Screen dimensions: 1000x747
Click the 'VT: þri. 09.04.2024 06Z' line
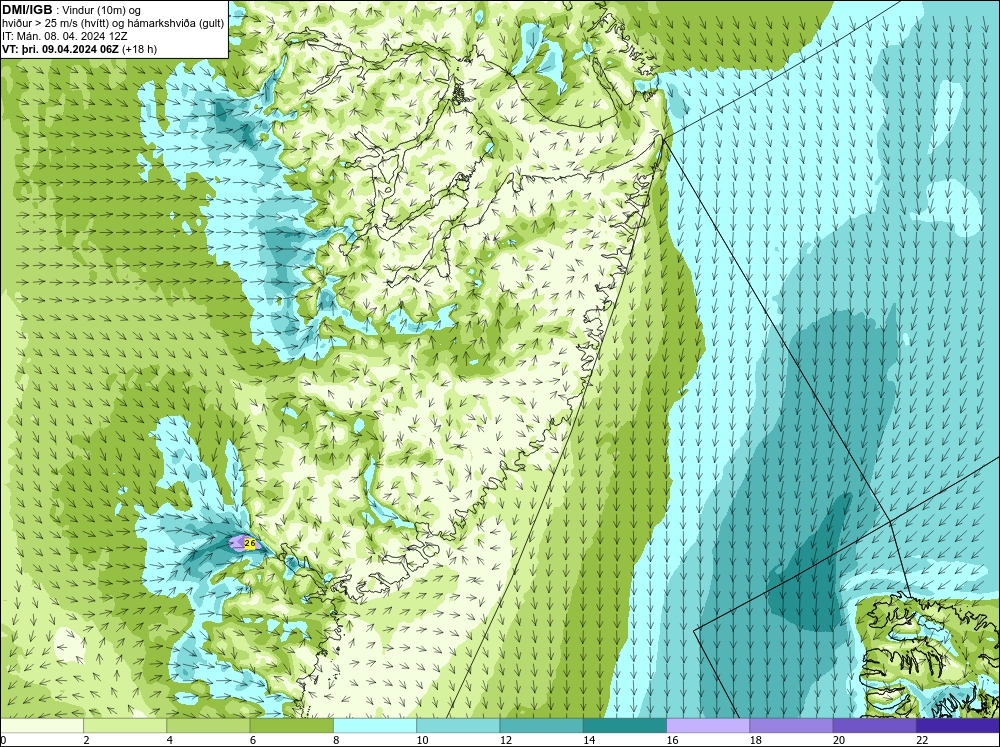click(79, 49)
